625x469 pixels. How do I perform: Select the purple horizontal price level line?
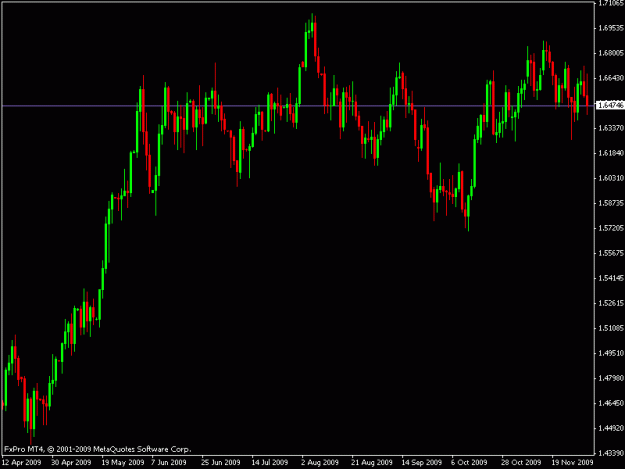298,106
